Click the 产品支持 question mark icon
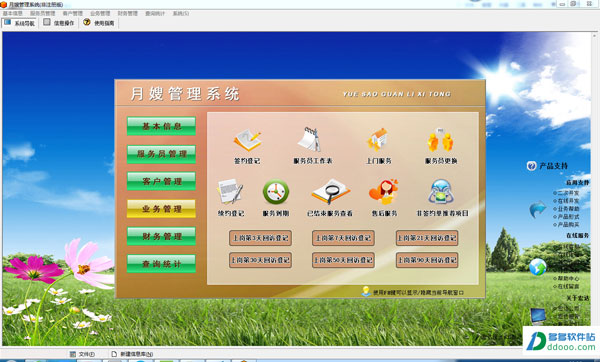Screen dimensions: 600x362 pos(531,166)
